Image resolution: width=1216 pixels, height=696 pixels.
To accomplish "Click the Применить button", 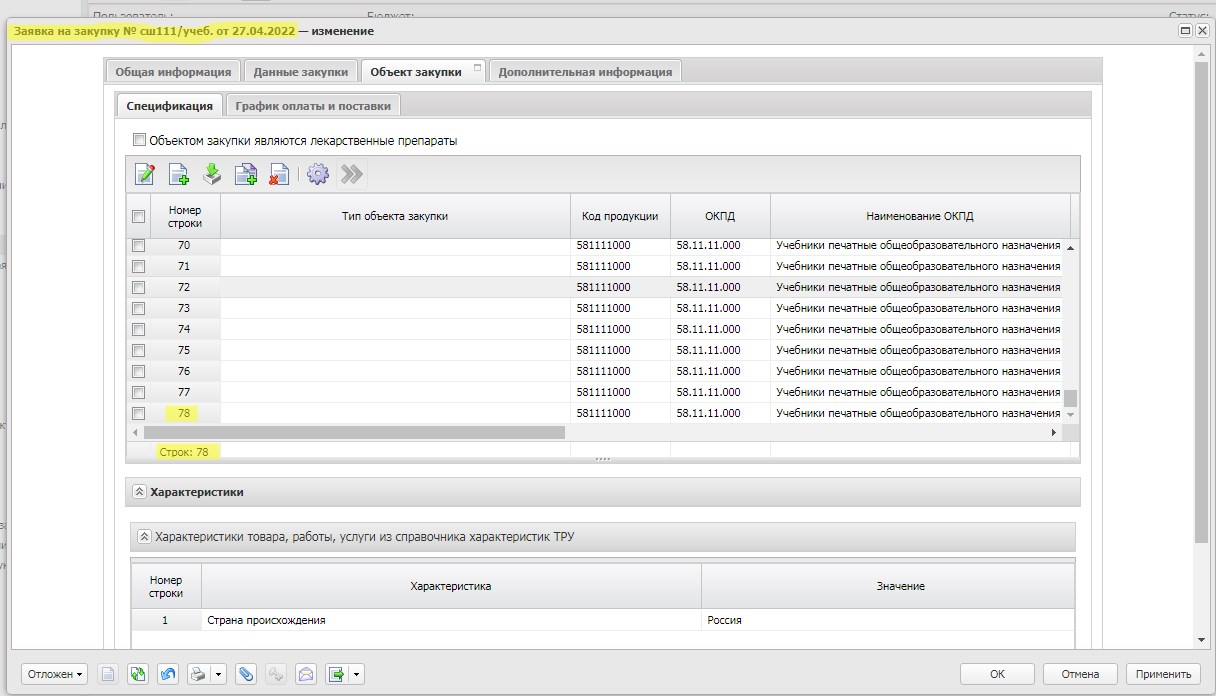I will point(1162,674).
